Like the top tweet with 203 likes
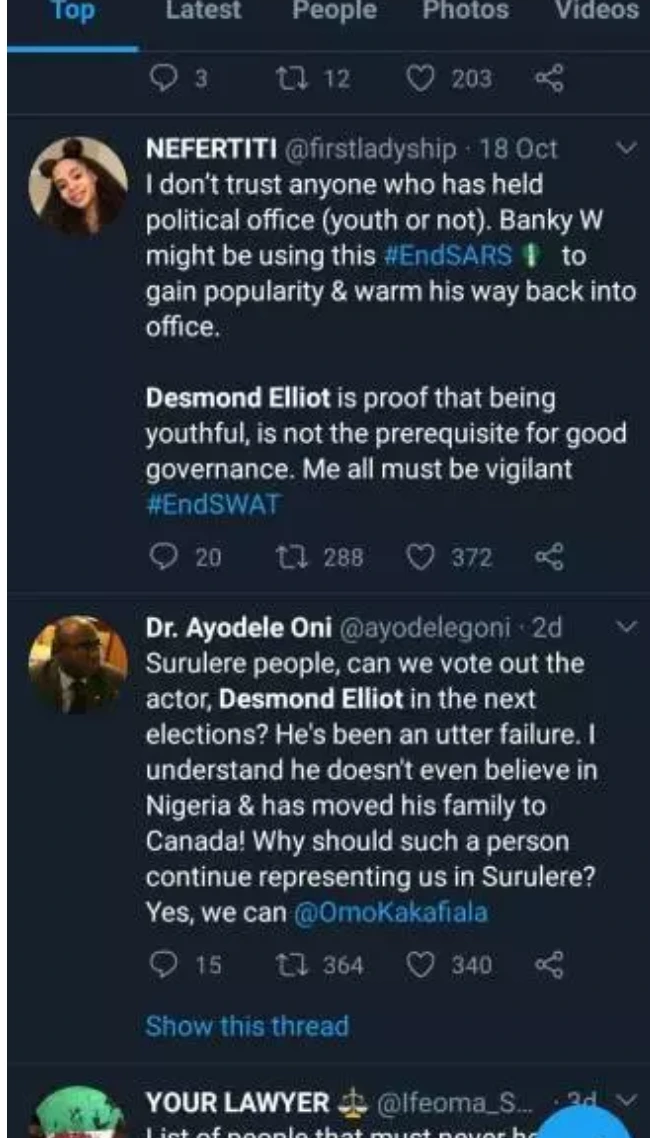Screen dimensions: 650x1138 pyautogui.click(x=421, y=78)
